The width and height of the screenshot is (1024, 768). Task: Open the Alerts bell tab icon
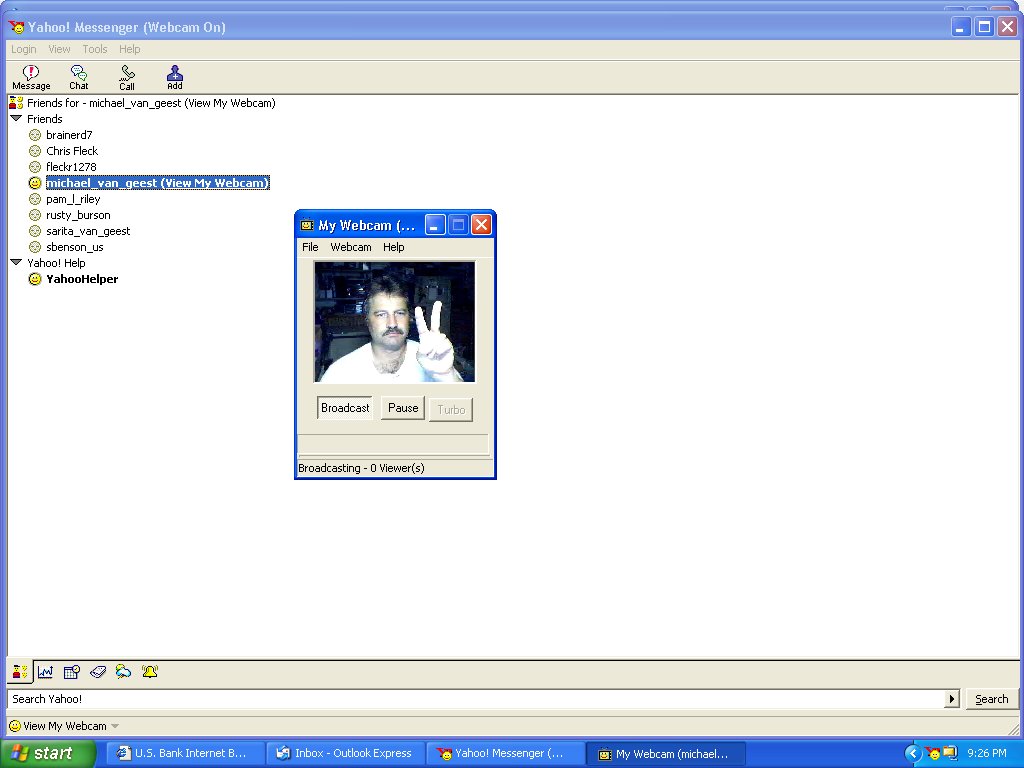click(x=150, y=671)
